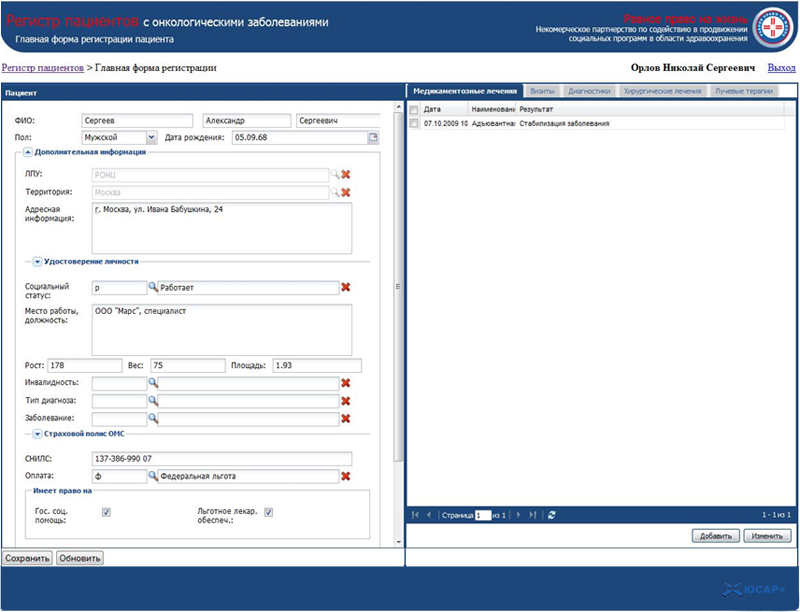Open the Оплата lookup magnifier

[153, 476]
